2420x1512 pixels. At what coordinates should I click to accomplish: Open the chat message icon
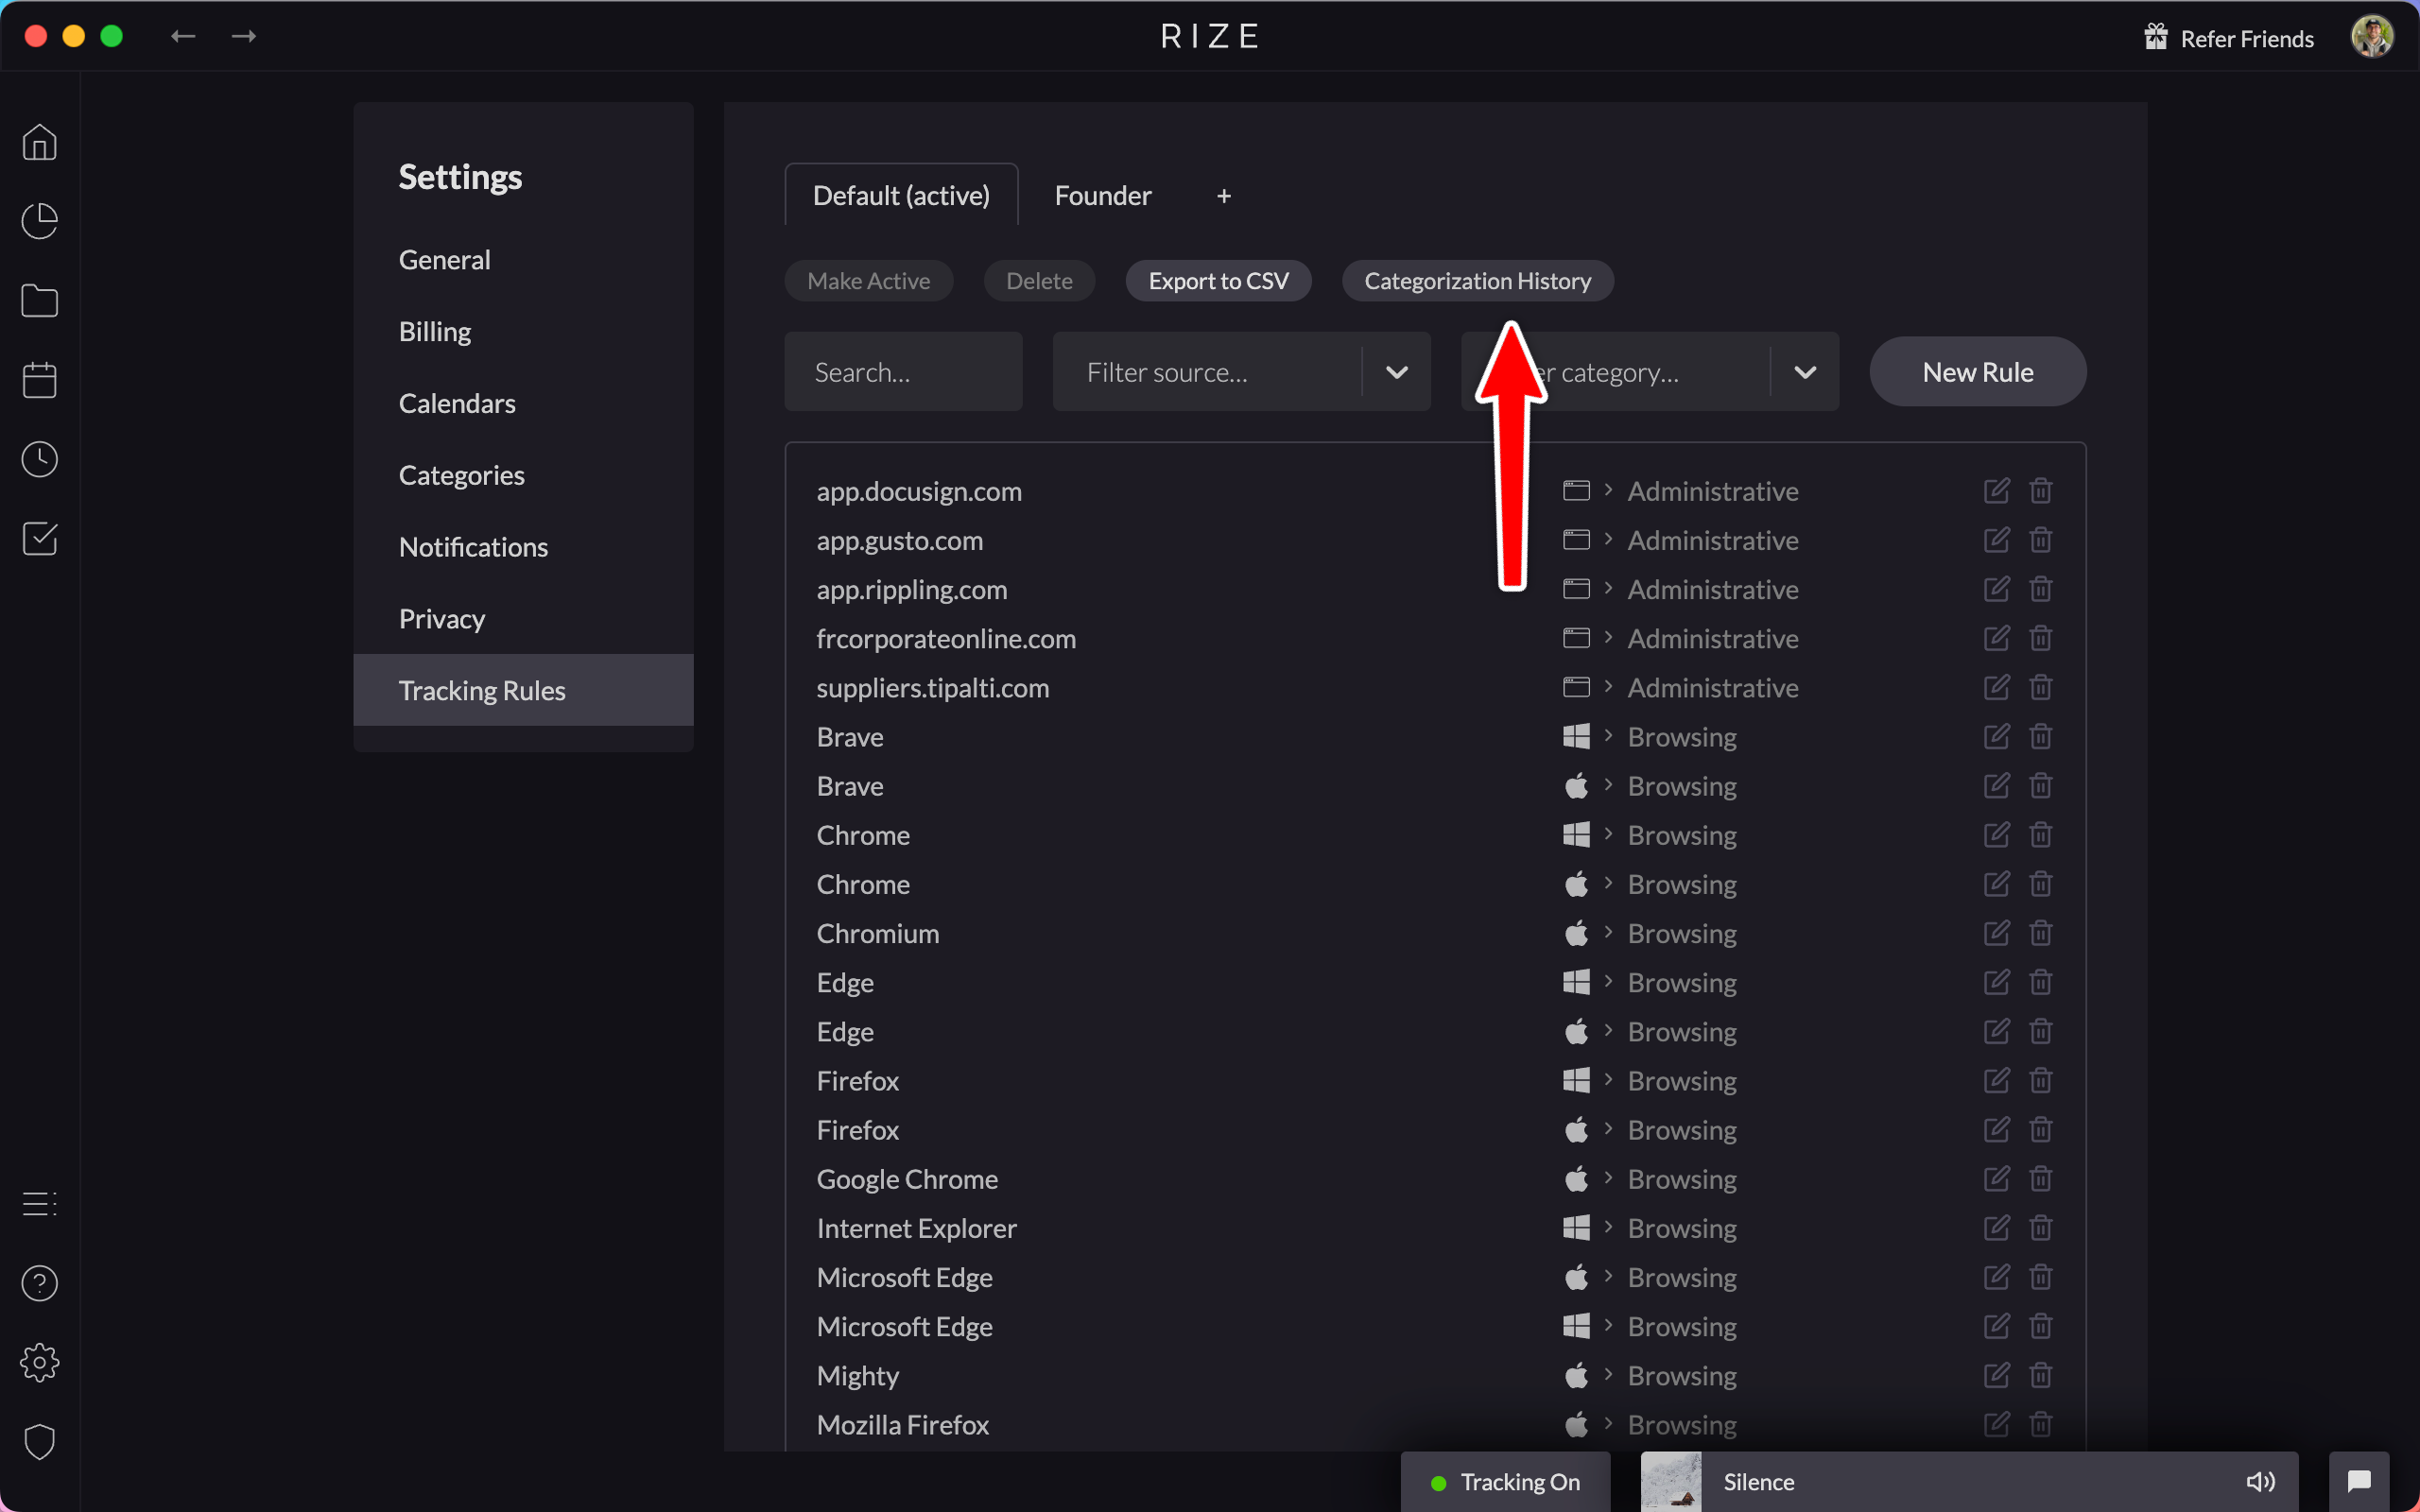tap(2359, 1481)
